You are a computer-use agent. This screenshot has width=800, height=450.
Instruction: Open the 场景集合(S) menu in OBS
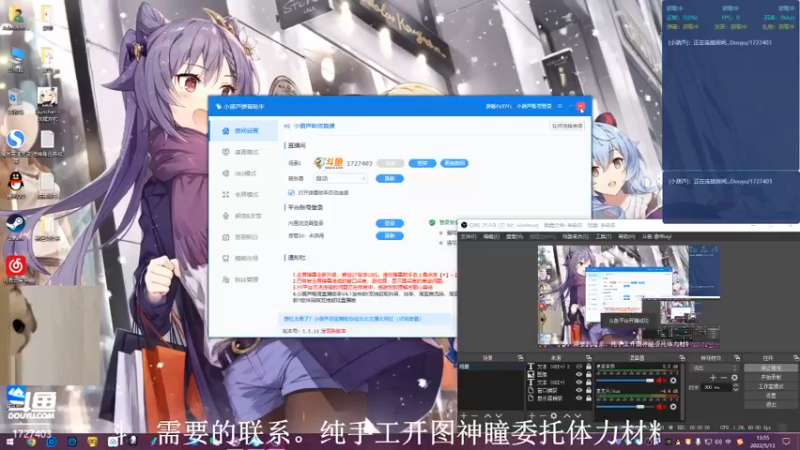pyautogui.click(x=575, y=237)
